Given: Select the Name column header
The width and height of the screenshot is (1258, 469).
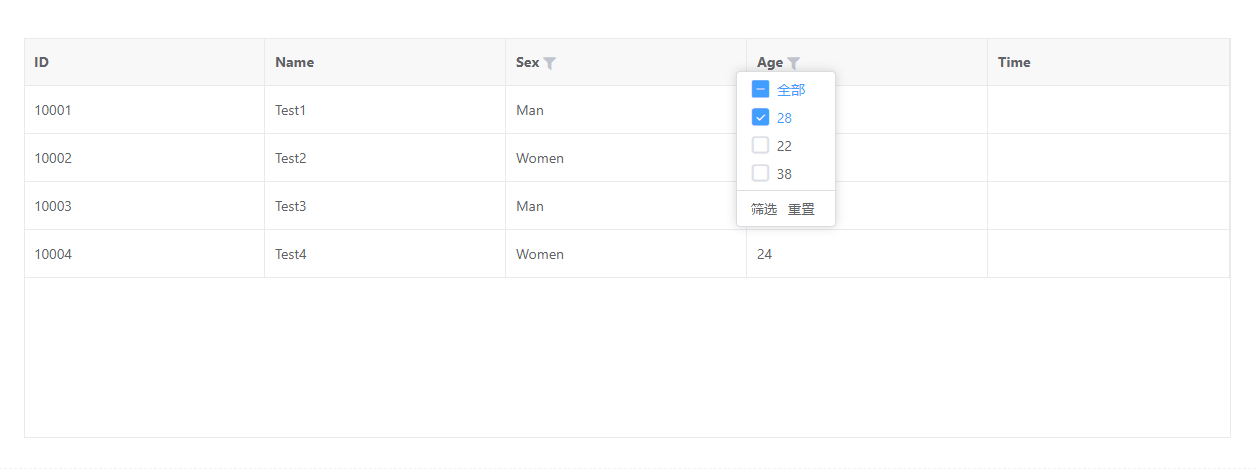Looking at the screenshot, I should pos(294,62).
